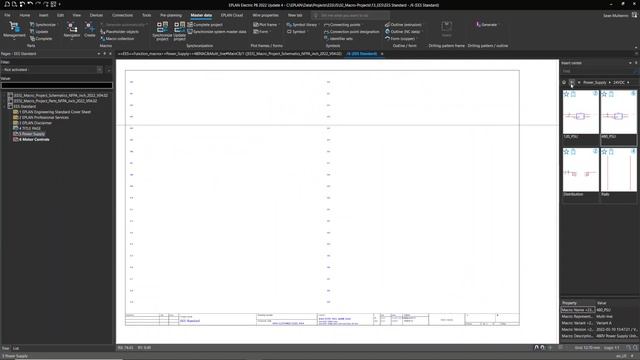Open Outline (NC data) dropdown
The image size is (640, 360).
click(403, 31)
